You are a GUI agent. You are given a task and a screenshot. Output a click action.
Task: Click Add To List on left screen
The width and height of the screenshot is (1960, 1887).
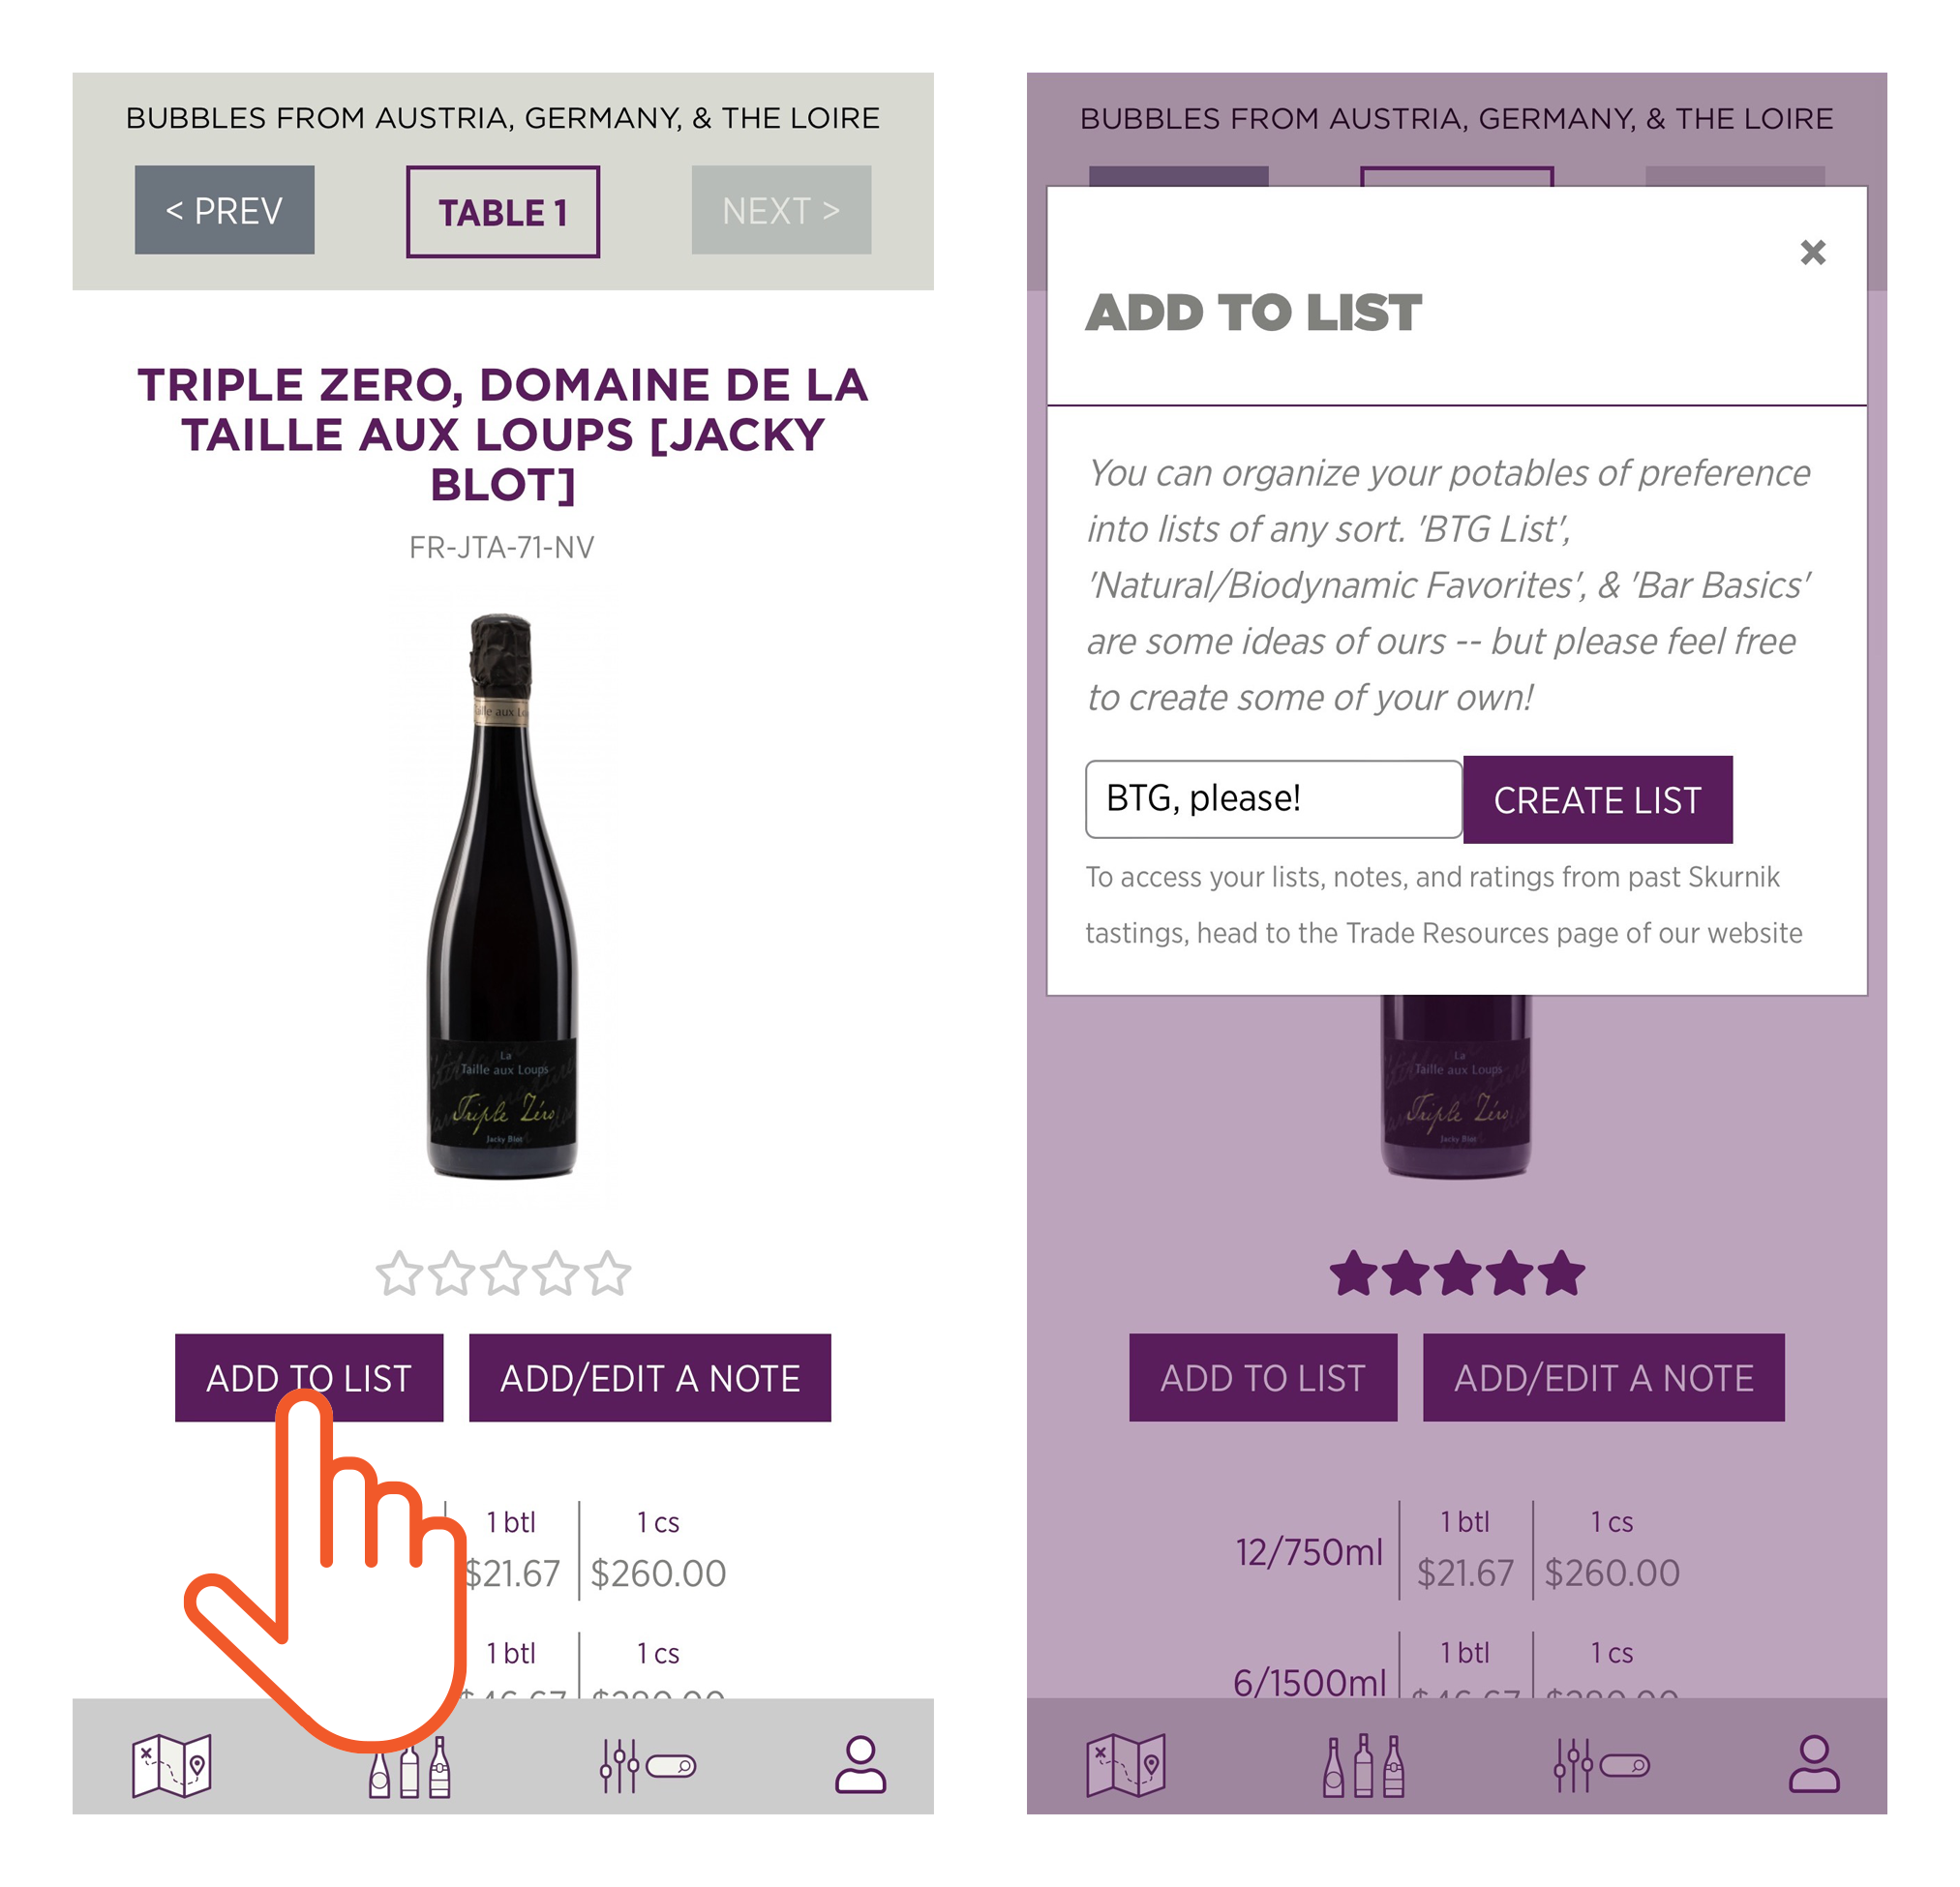point(309,1378)
